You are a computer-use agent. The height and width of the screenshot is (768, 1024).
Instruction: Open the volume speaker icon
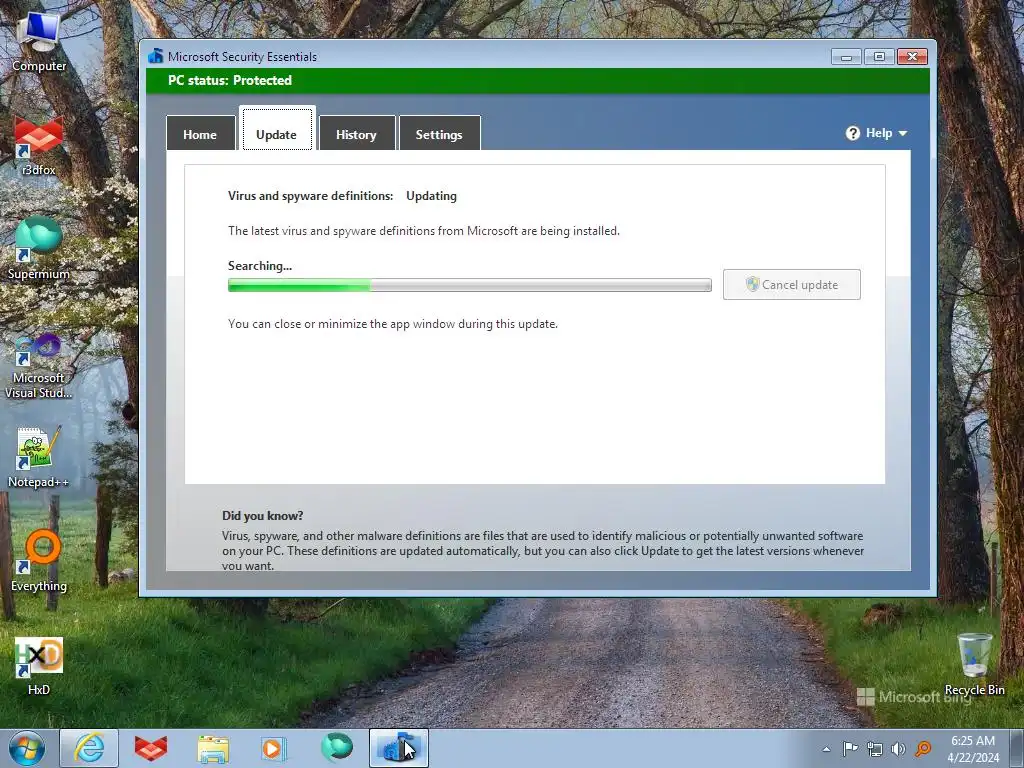pyautogui.click(x=899, y=749)
